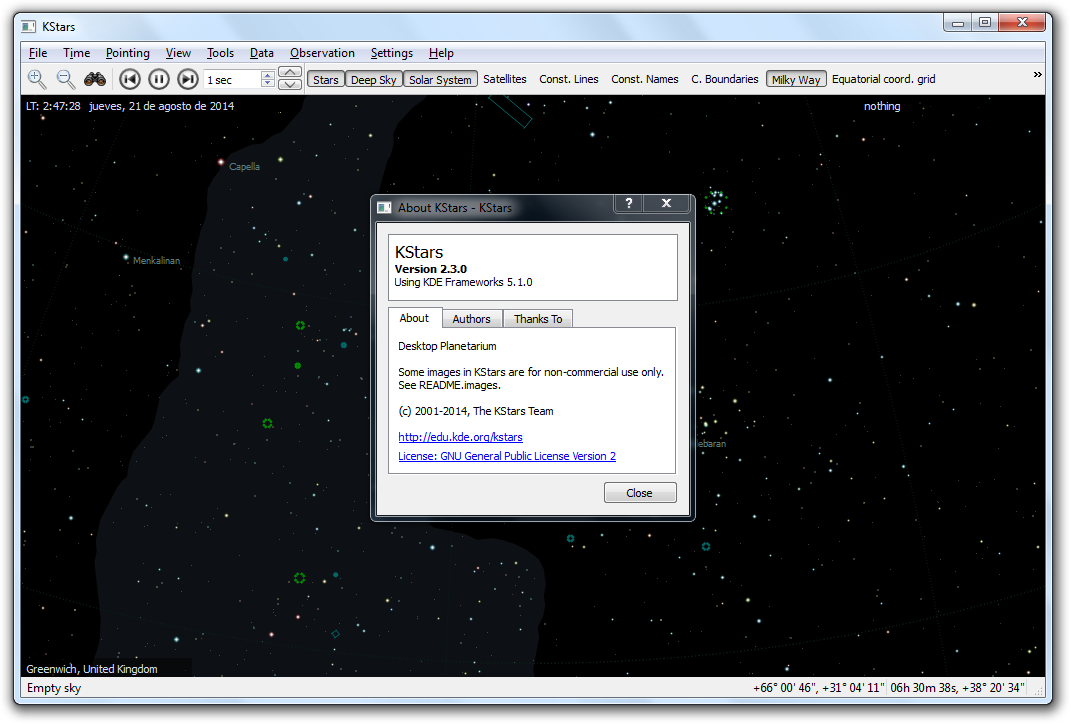Select next smaller time unit arrow

click(290, 85)
